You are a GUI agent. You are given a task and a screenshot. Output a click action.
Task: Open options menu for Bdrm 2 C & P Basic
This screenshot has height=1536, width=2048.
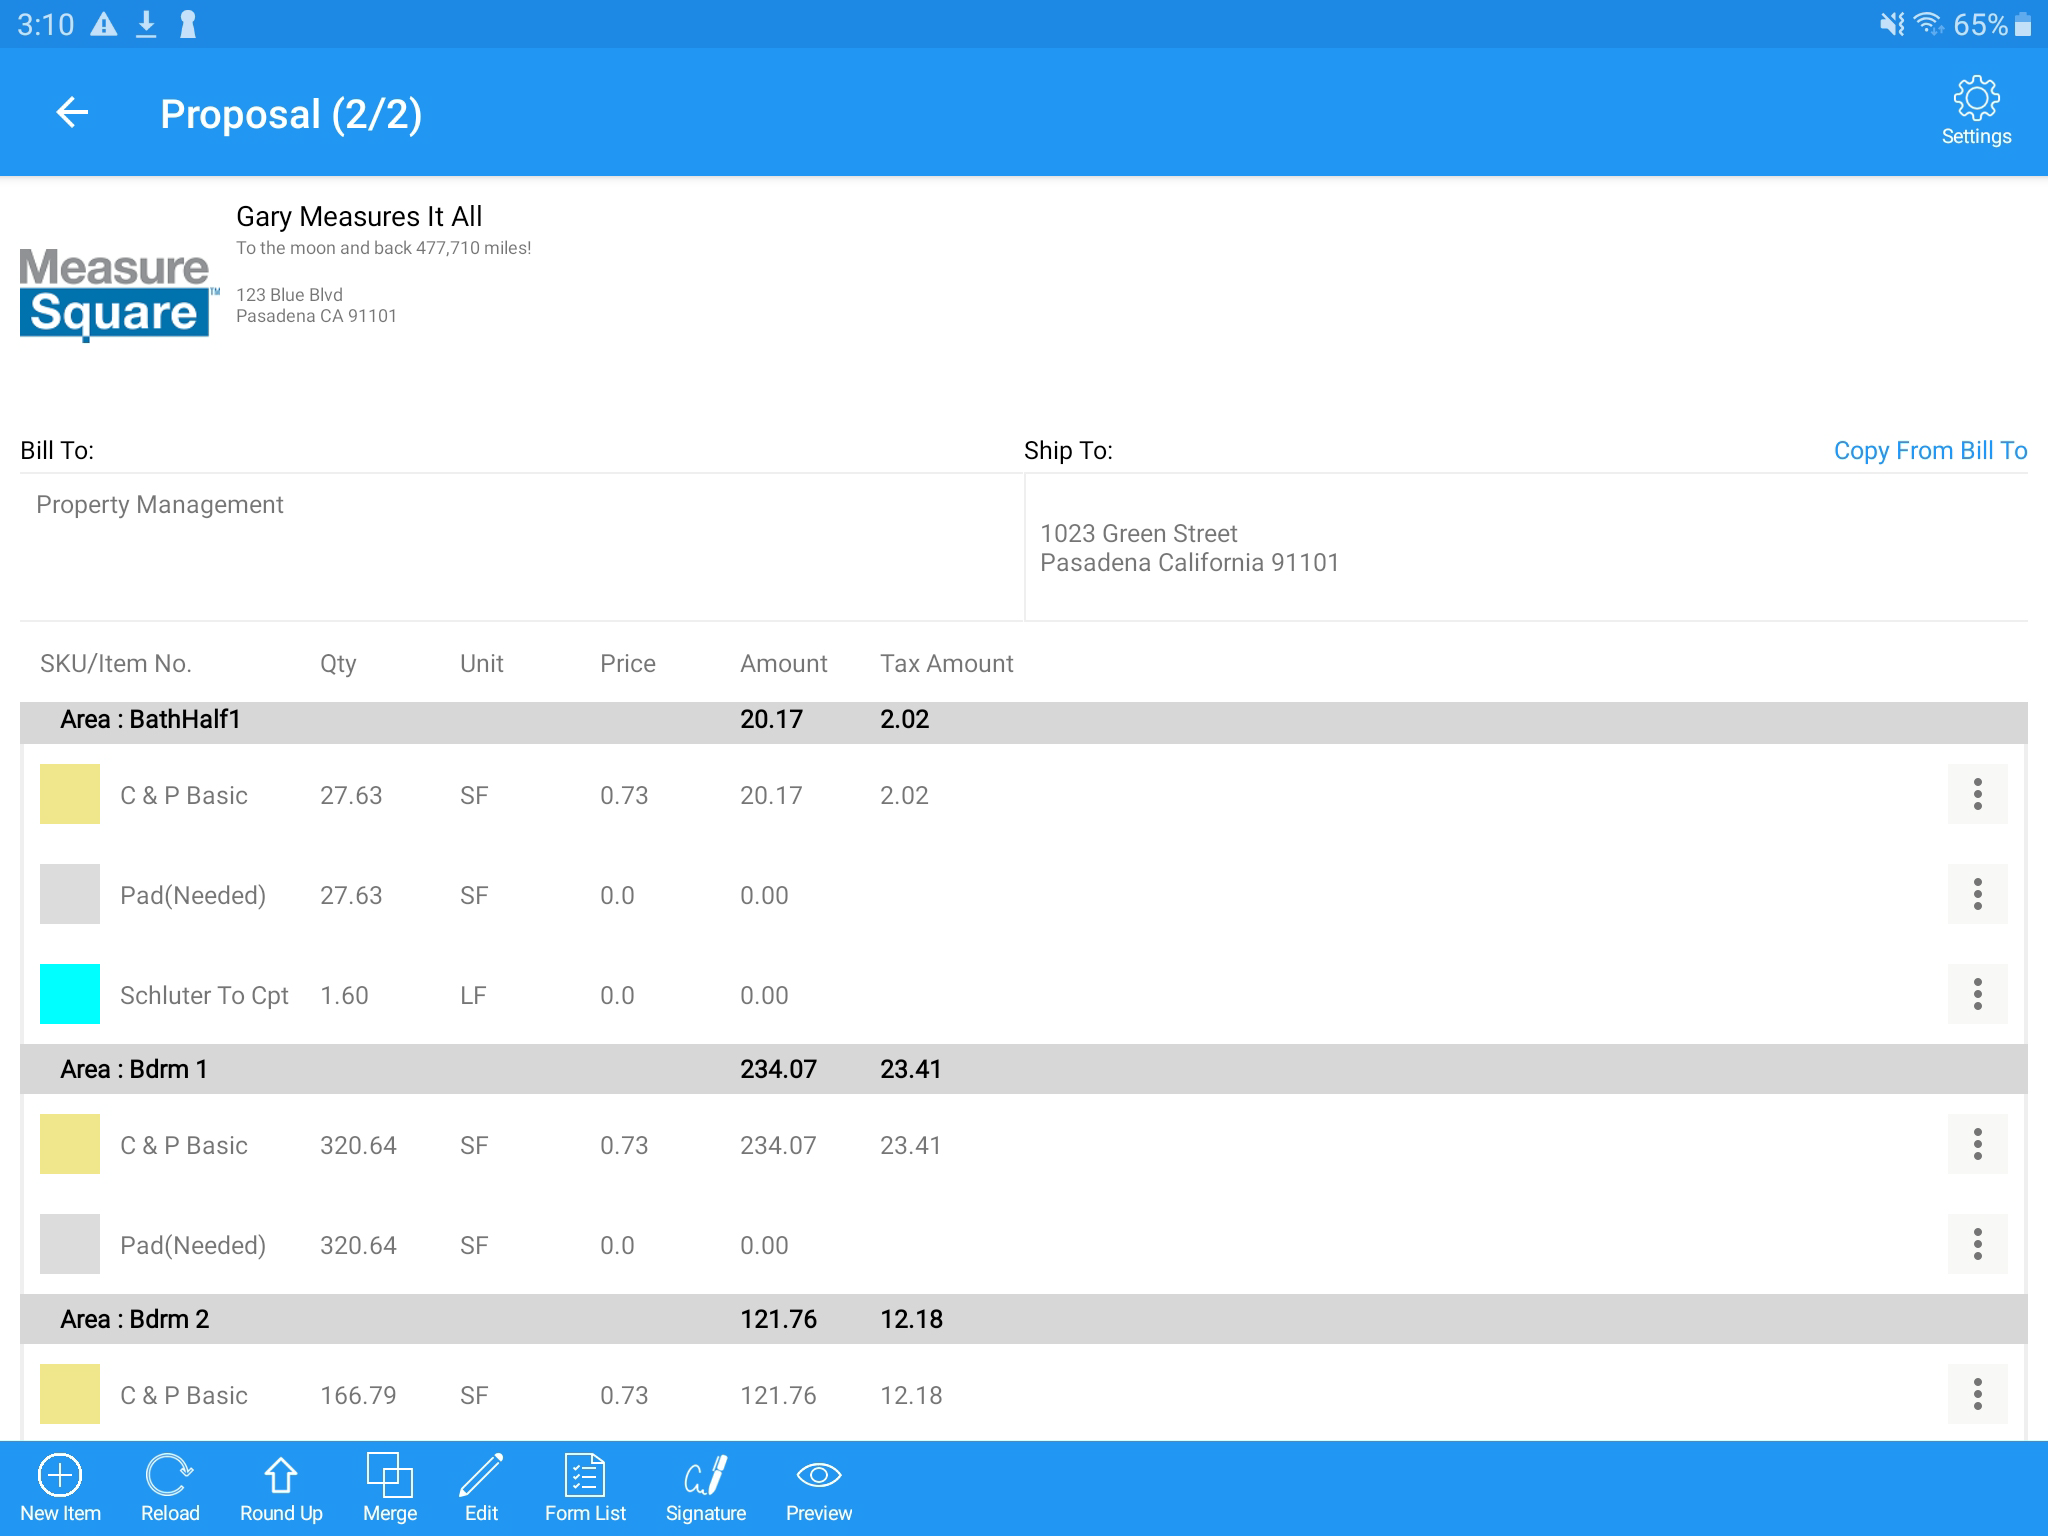(x=1977, y=1394)
